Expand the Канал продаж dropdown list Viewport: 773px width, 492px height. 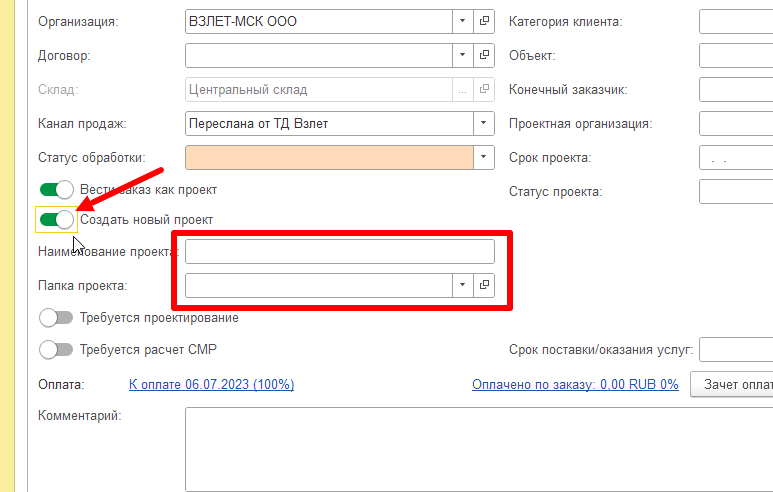pos(484,123)
